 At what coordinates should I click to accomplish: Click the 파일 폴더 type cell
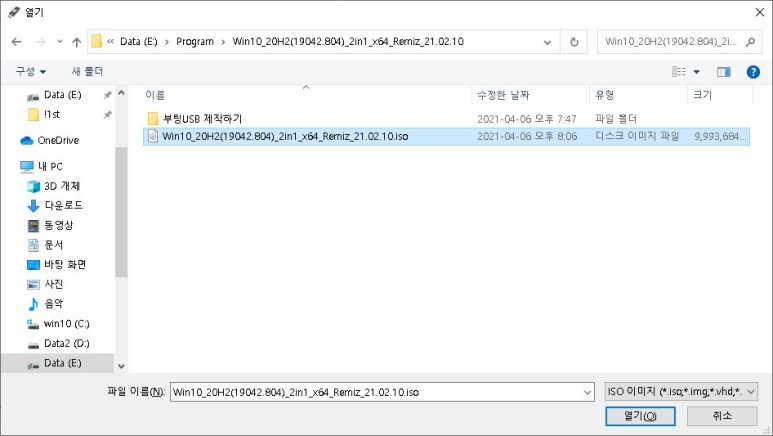click(616, 118)
